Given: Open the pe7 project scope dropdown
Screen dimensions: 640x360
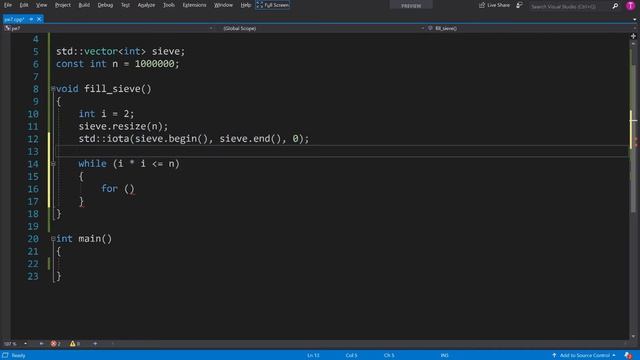Looking at the screenshot, I should tap(109, 28).
